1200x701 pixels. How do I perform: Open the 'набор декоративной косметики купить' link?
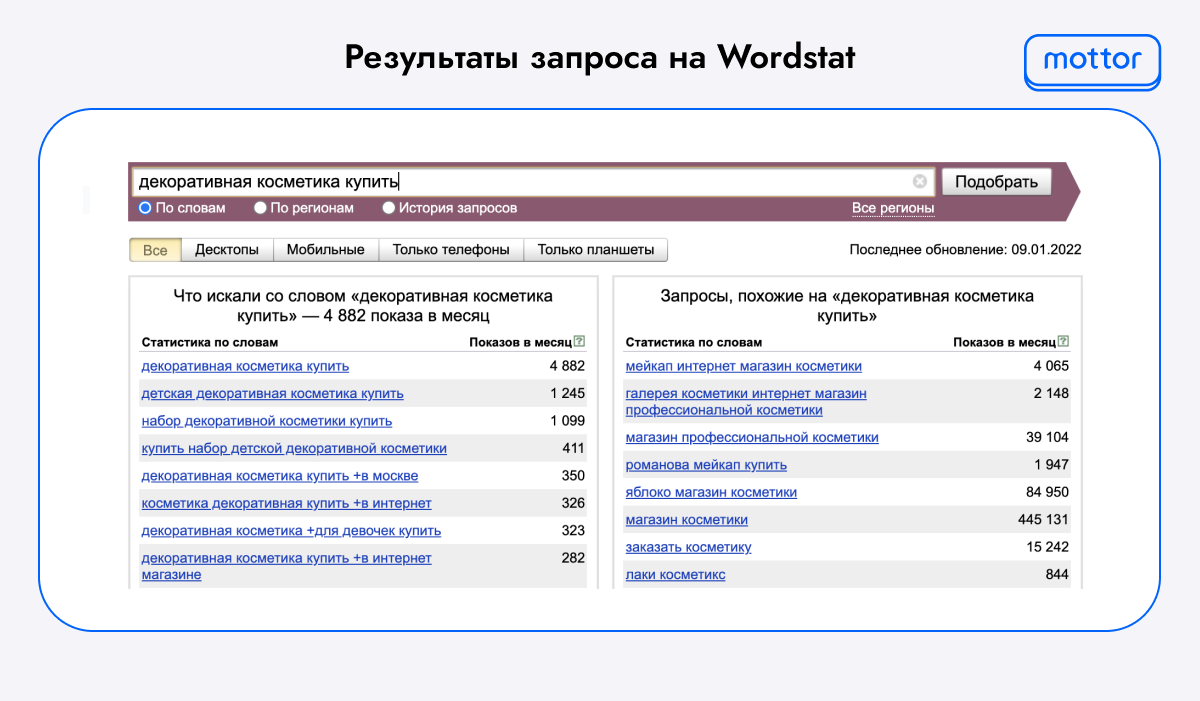point(267,421)
